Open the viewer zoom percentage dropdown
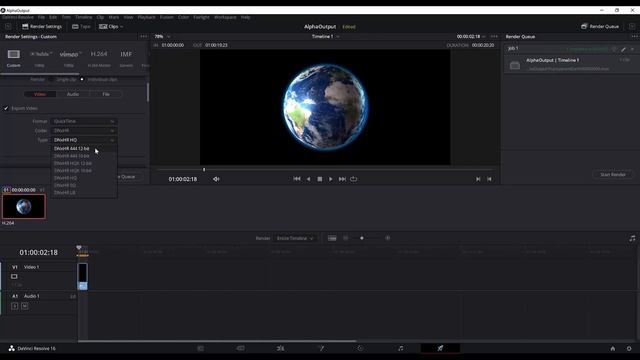Image resolution: width=640 pixels, height=360 pixels. pos(162,36)
